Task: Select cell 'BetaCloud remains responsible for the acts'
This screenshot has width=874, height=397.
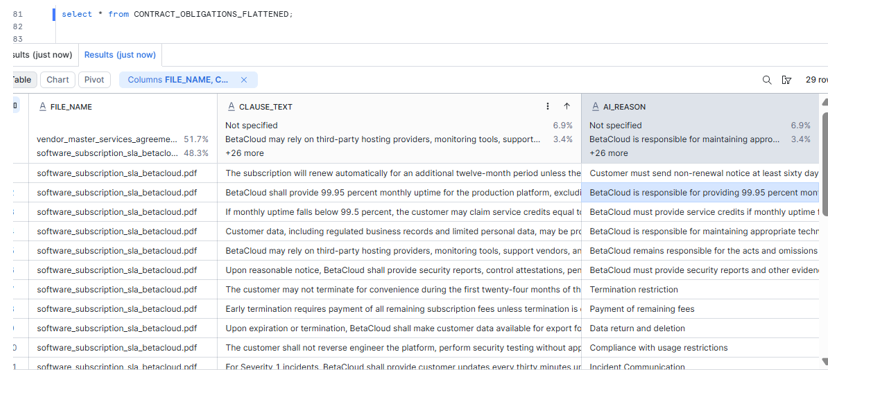Action: pos(700,251)
